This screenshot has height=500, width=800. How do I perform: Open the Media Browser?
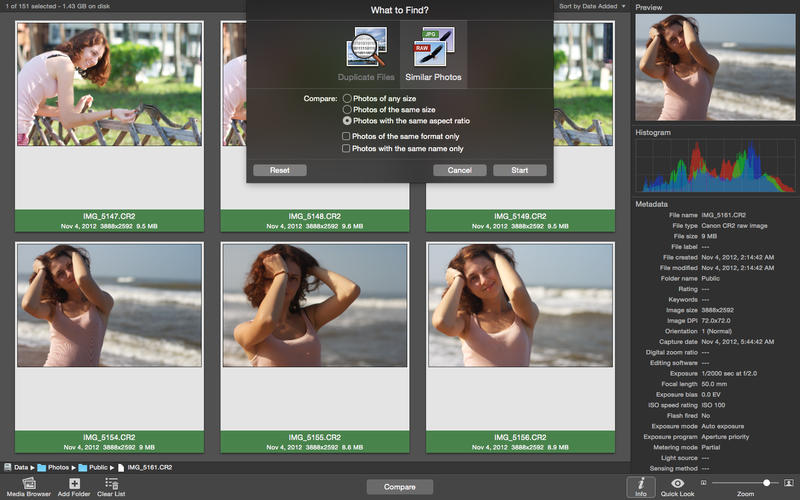tap(29, 483)
